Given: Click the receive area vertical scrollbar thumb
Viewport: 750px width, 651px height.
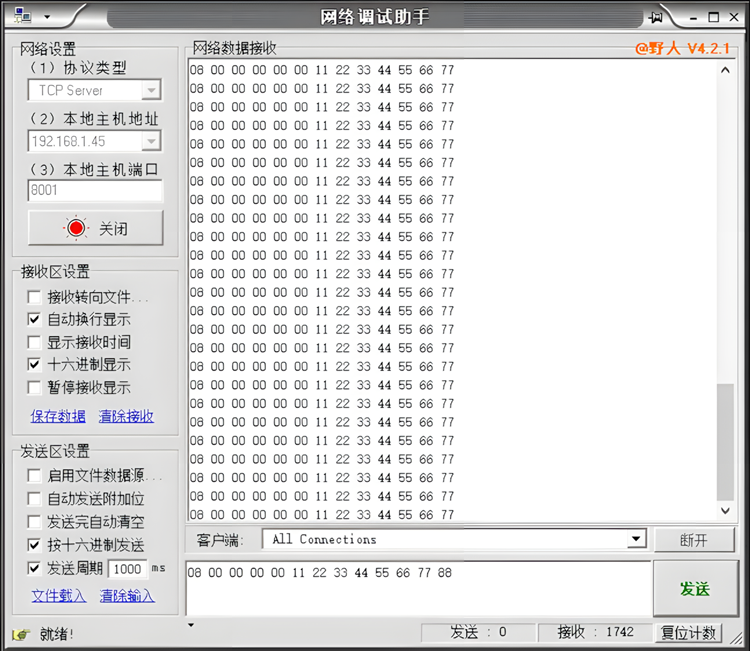Looking at the screenshot, I should pyautogui.click(x=726, y=442).
